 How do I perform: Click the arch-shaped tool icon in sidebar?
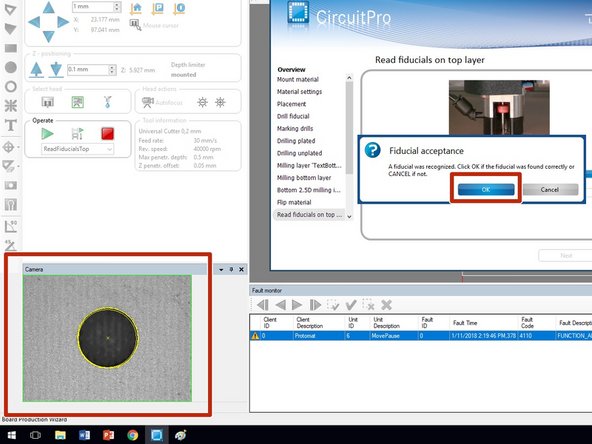pos(11,205)
